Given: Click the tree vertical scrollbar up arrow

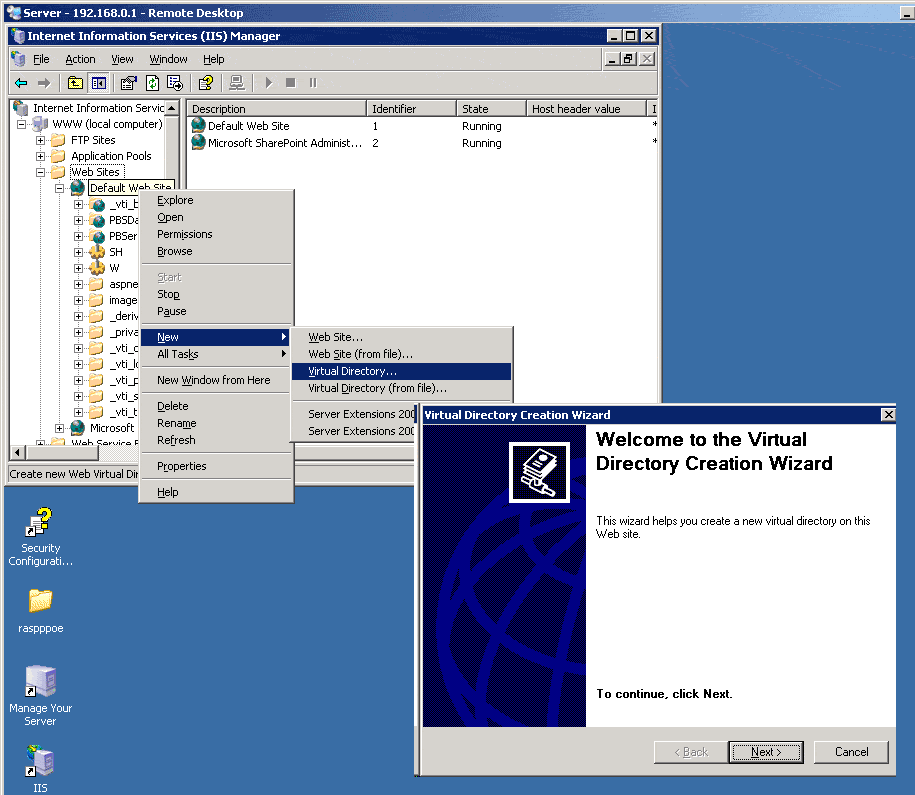Looking at the screenshot, I should point(172,108).
